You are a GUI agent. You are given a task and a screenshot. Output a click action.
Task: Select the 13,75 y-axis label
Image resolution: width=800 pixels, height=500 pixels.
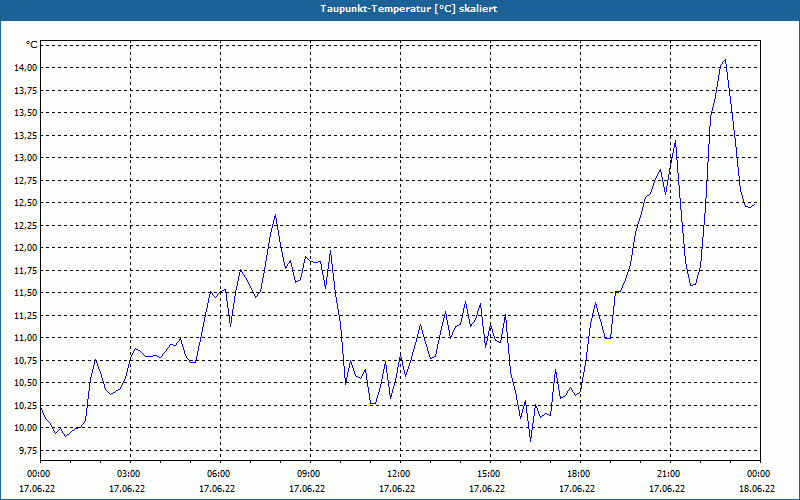click(x=26, y=90)
